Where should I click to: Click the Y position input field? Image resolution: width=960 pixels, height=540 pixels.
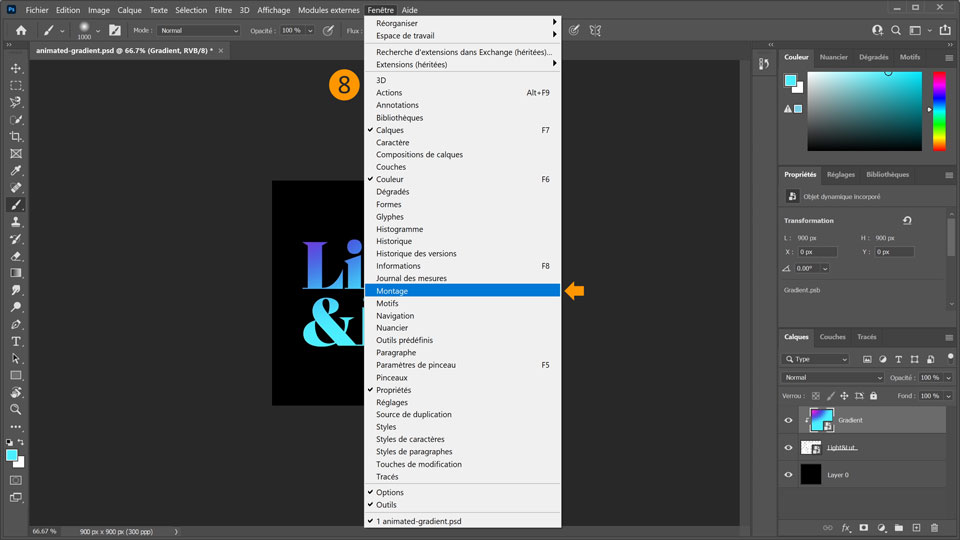pyautogui.click(x=894, y=252)
